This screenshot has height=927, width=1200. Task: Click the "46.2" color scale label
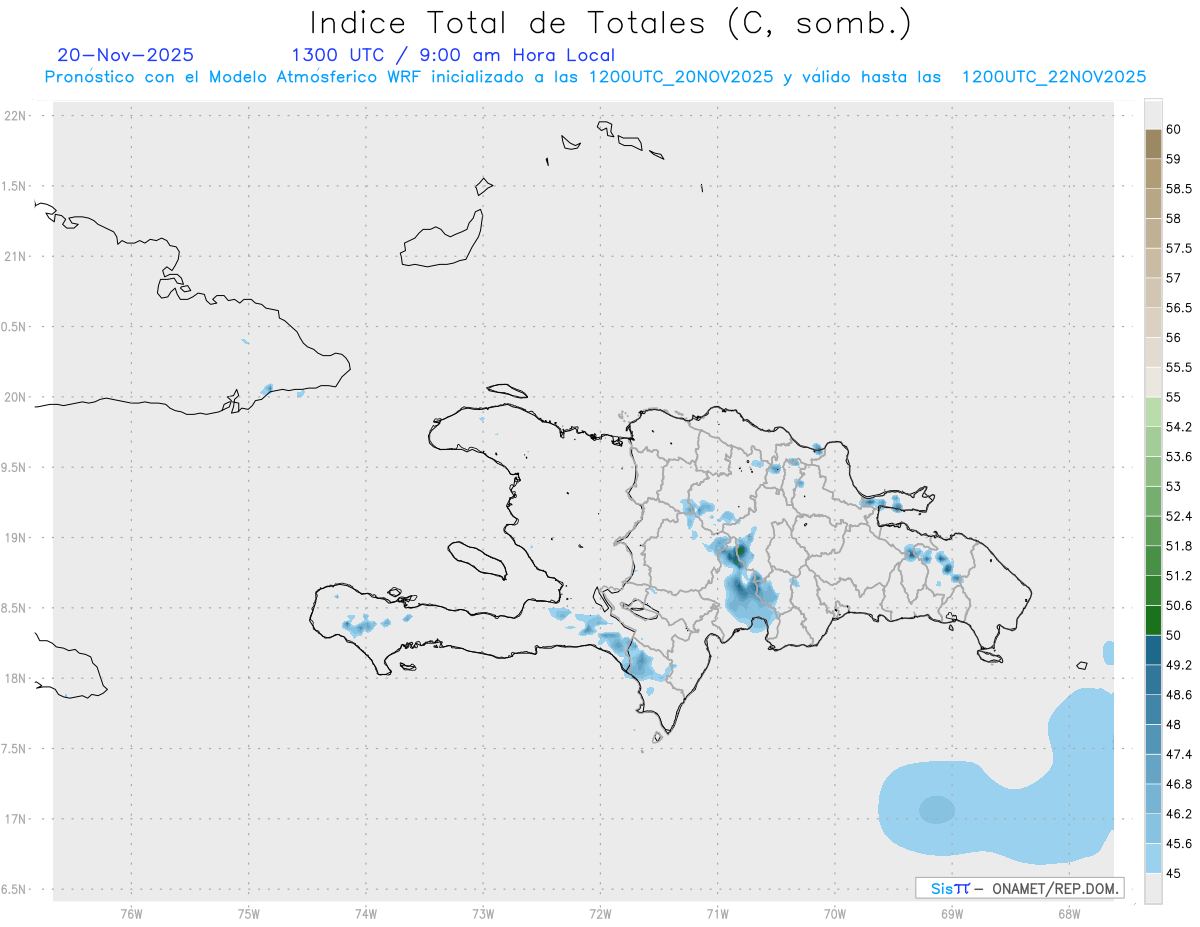(1178, 814)
